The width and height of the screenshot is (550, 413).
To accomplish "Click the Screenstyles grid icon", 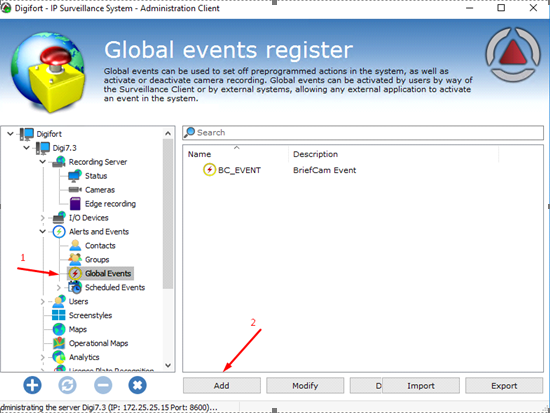I will pos(59,315).
